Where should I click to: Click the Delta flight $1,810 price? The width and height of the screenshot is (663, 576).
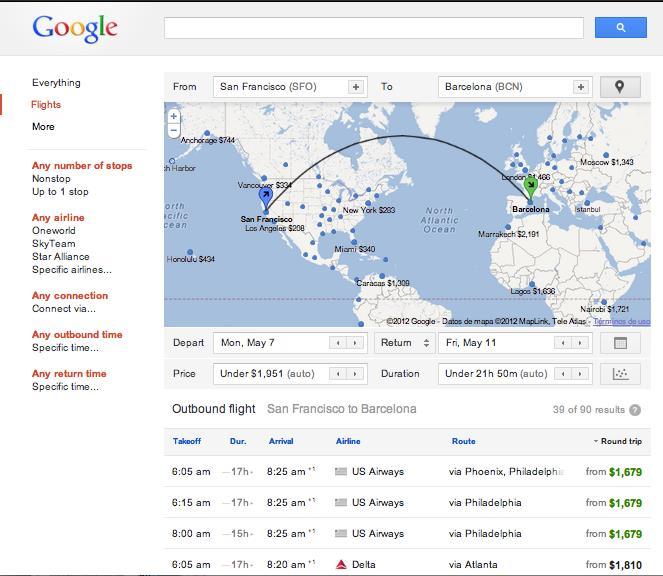pos(625,565)
